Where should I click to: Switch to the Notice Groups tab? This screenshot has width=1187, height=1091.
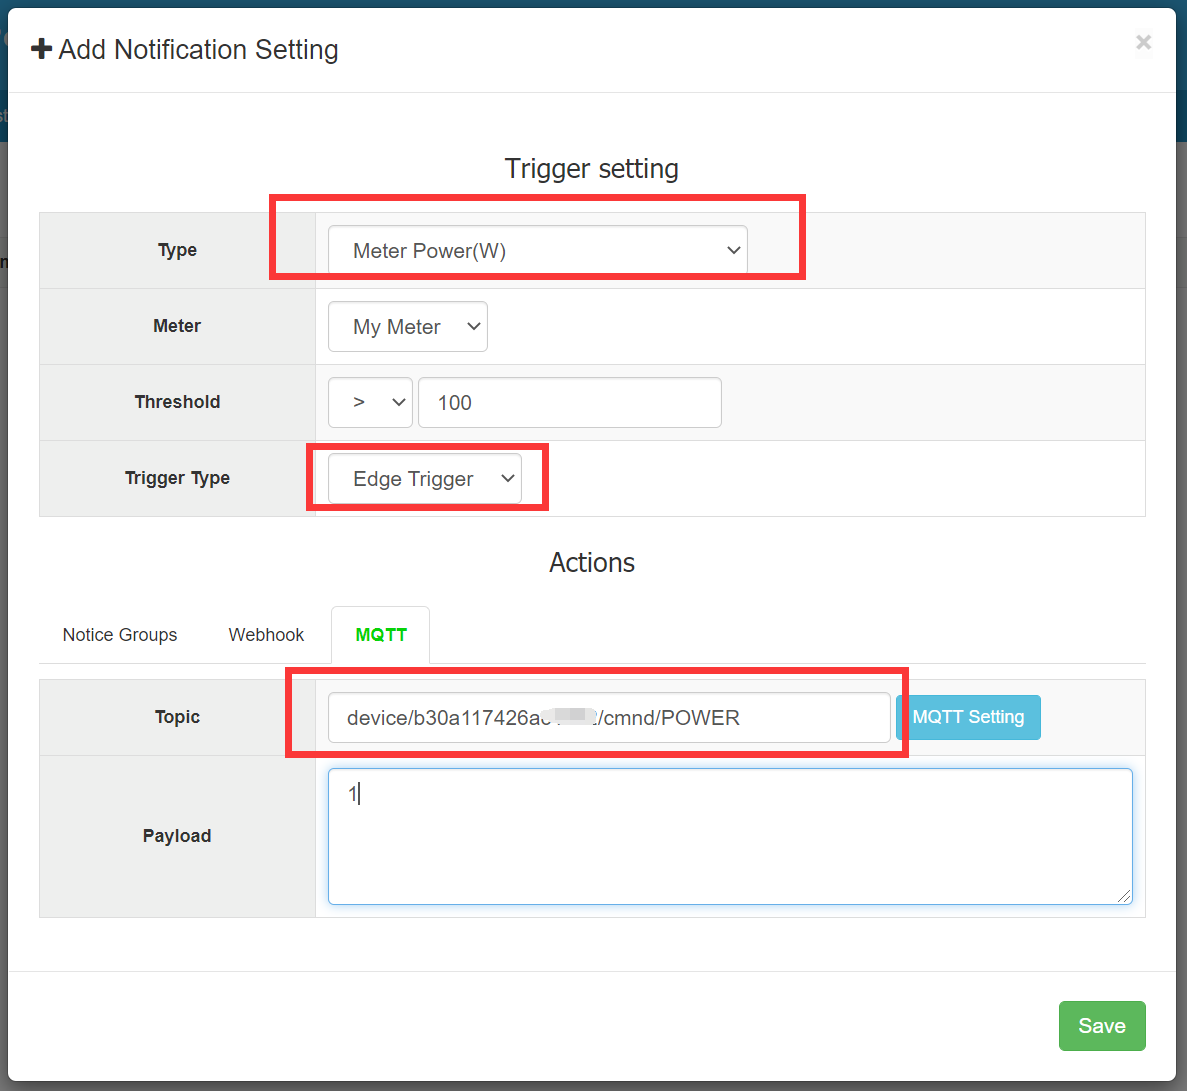120,635
